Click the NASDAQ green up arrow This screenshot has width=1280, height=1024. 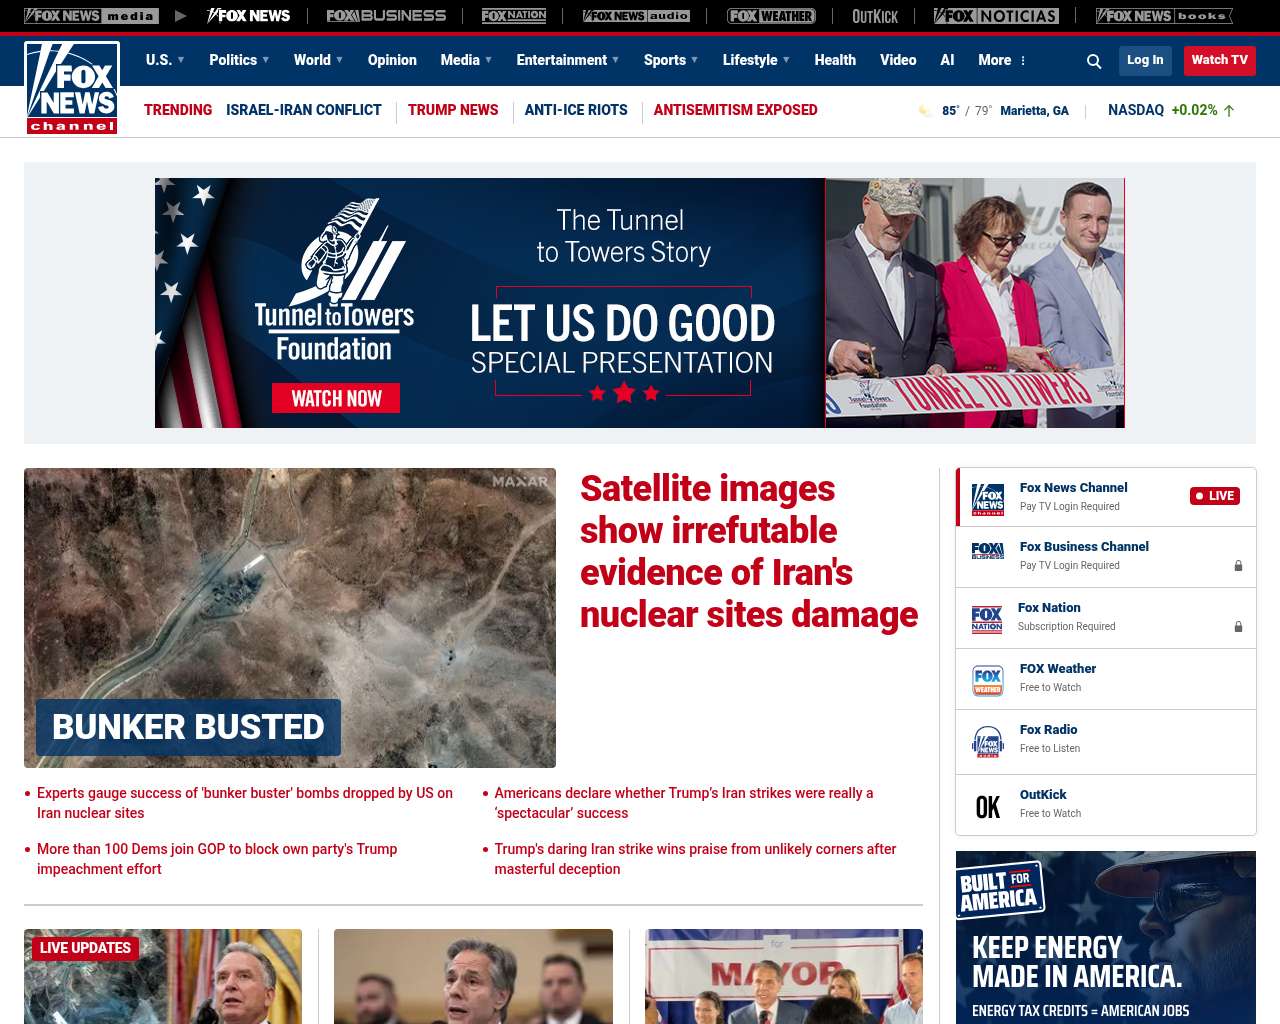pos(1229,111)
